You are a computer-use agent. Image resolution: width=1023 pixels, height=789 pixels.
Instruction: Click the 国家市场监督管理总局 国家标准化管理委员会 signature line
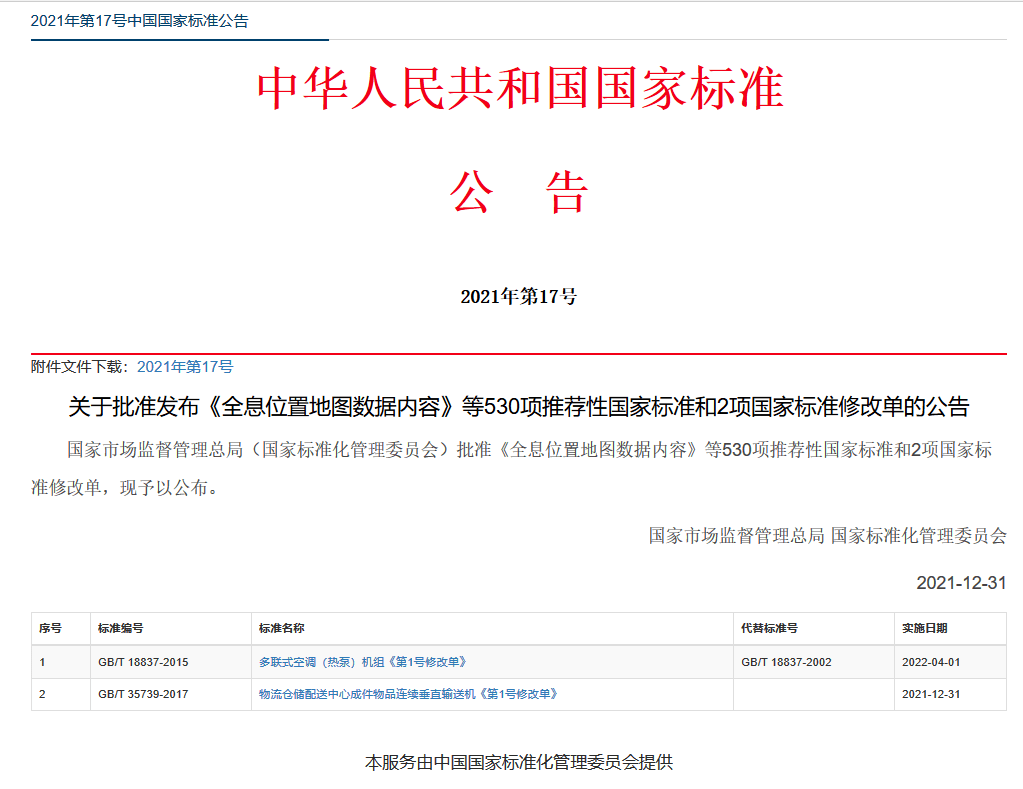pyautogui.click(x=827, y=535)
